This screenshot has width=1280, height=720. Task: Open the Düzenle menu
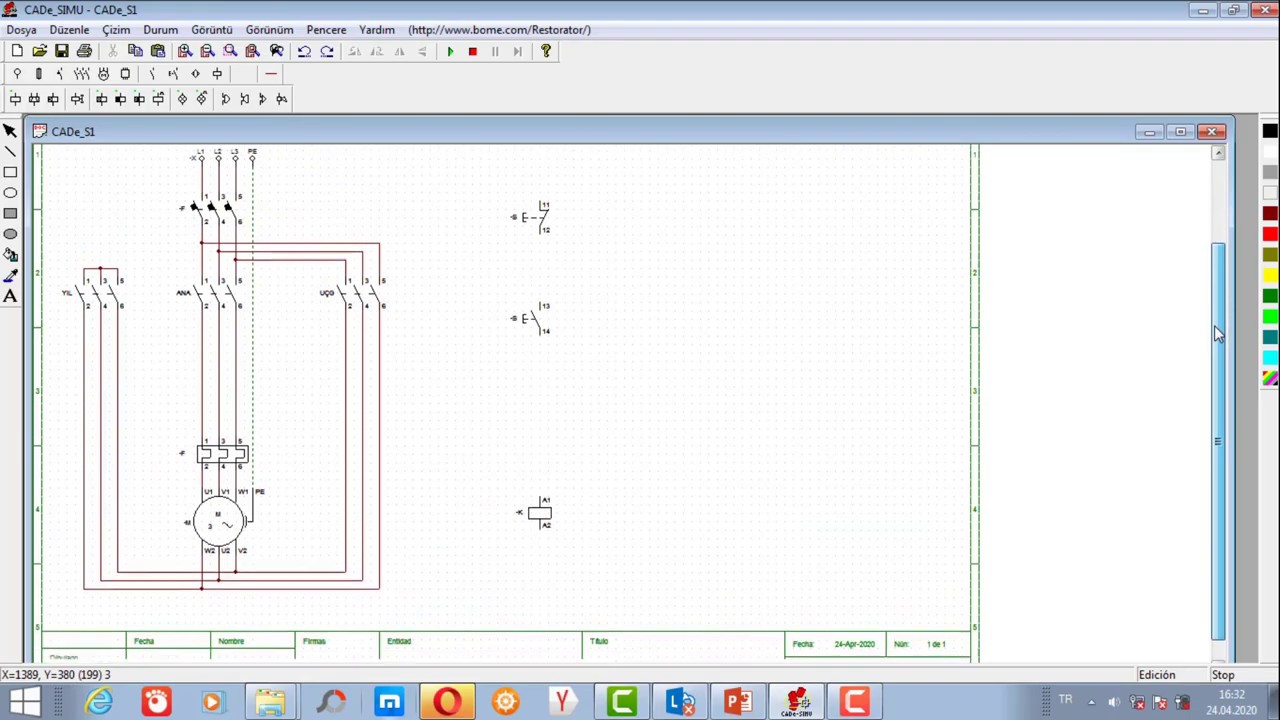tap(70, 30)
